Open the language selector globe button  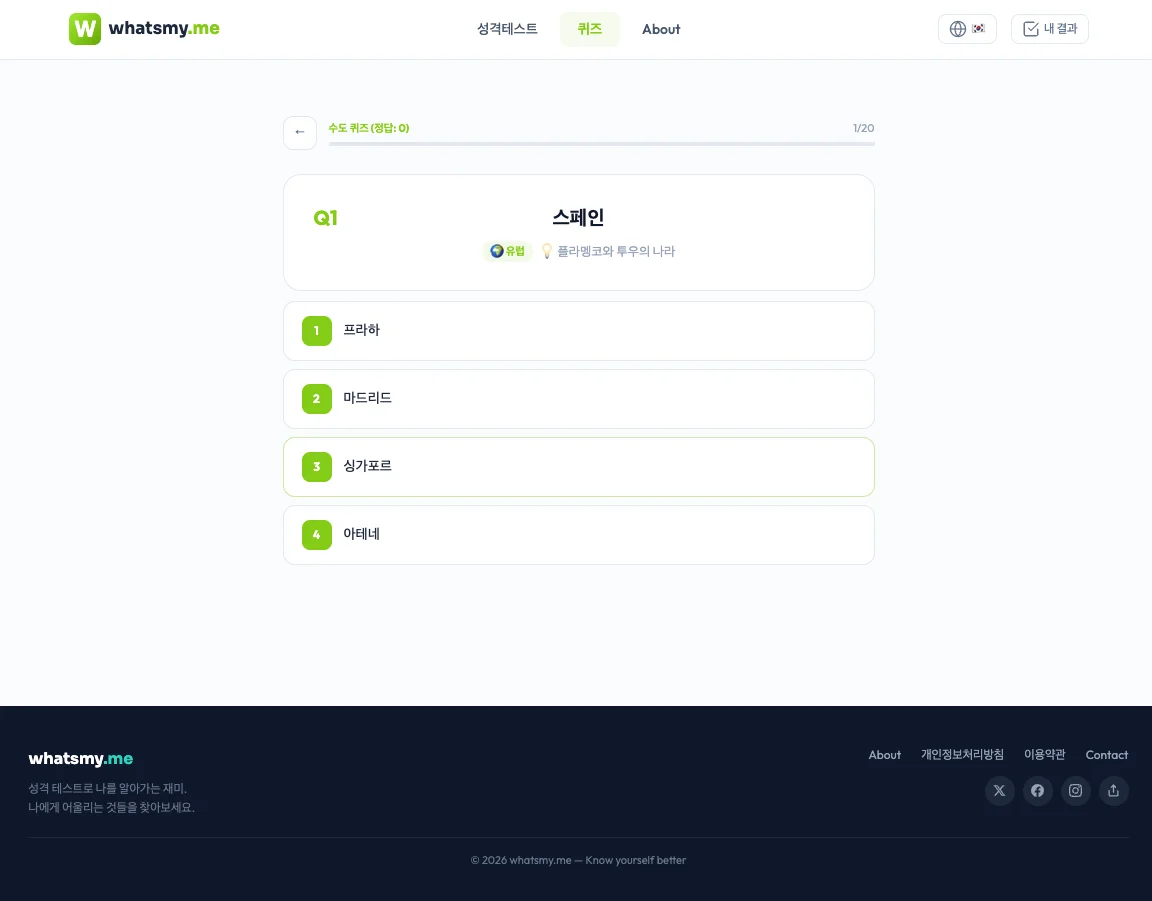(x=967, y=29)
